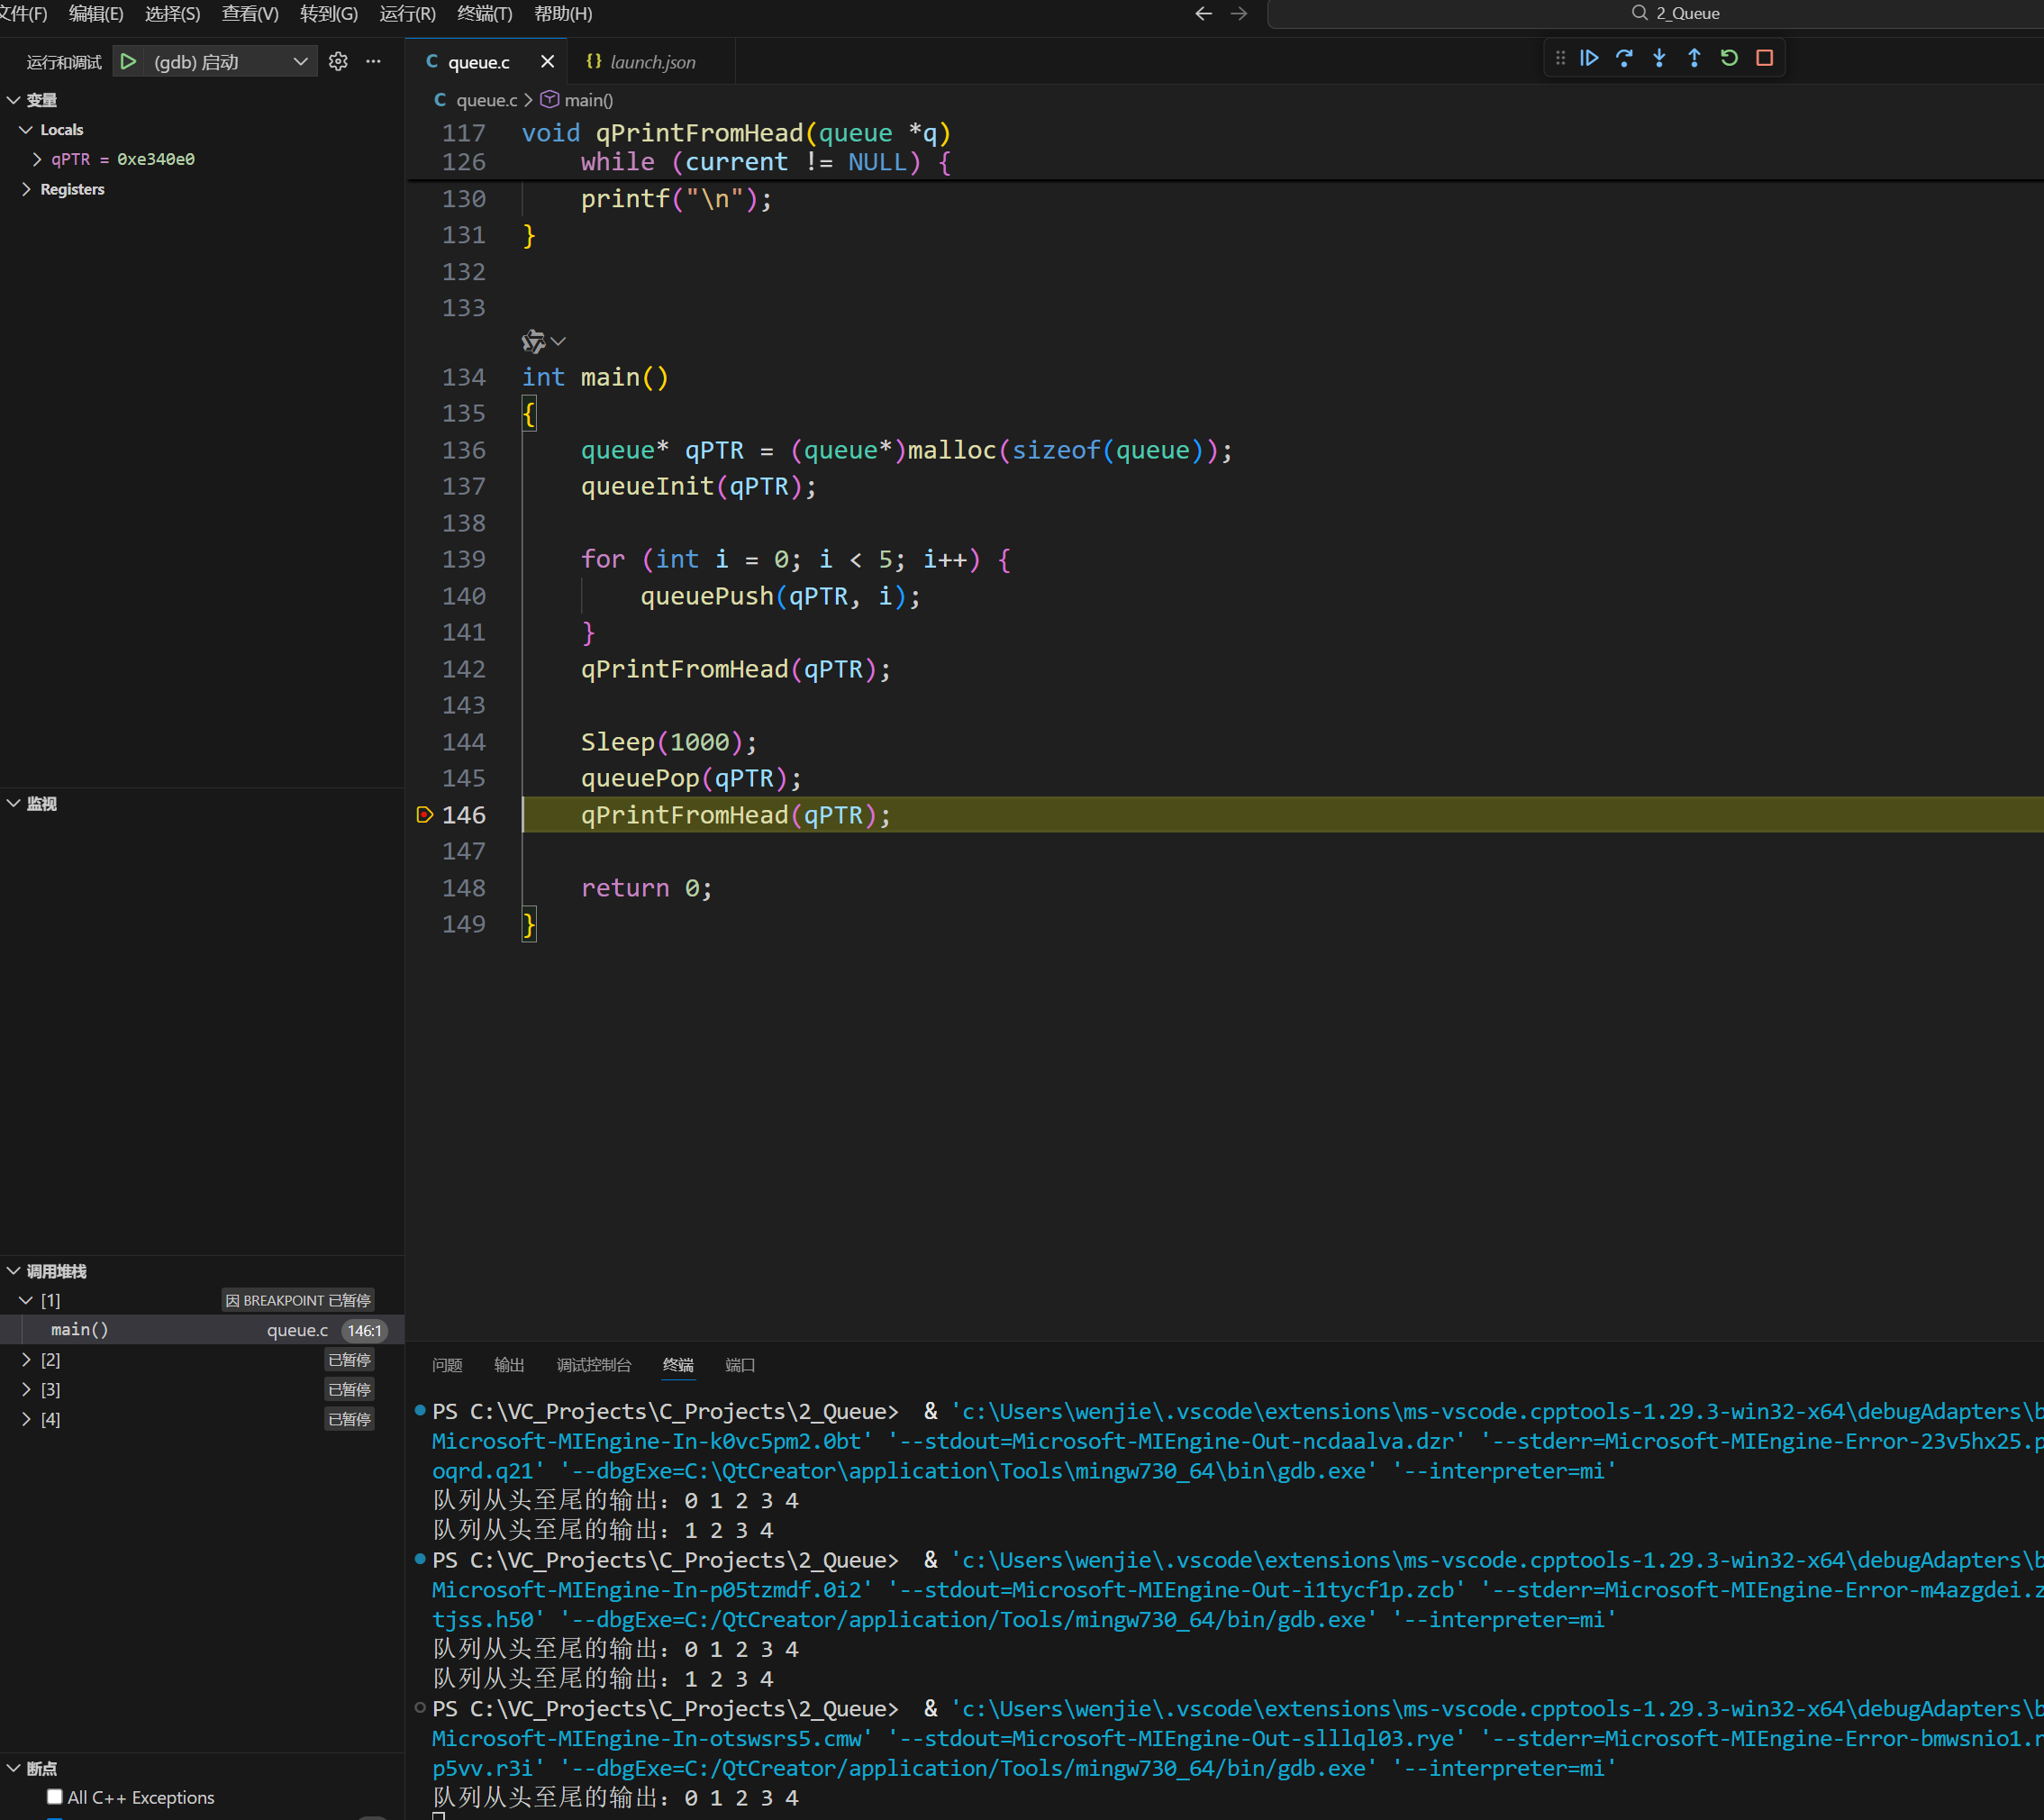Expand the Registers tree node
The image size is (2044, 1820).
click(26, 189)
